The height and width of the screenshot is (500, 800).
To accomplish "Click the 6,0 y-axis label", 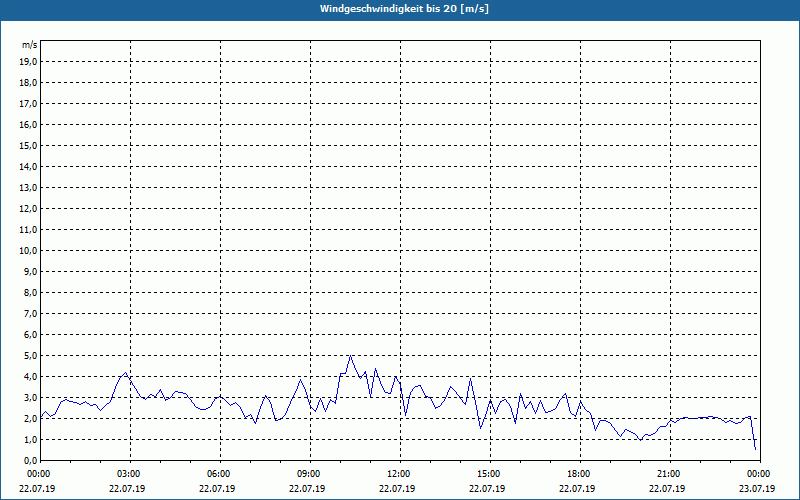I will click(30, 335).
